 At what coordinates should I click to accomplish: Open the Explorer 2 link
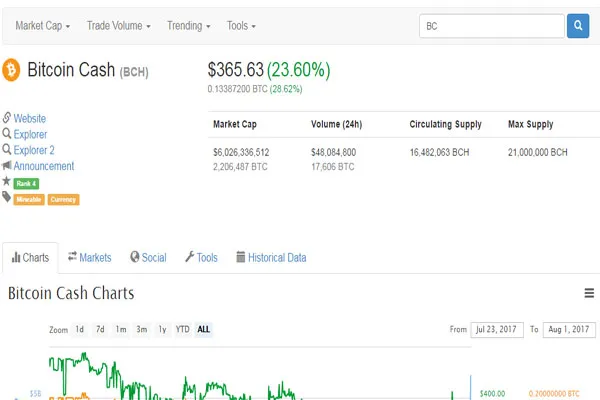tap(34, 150)
